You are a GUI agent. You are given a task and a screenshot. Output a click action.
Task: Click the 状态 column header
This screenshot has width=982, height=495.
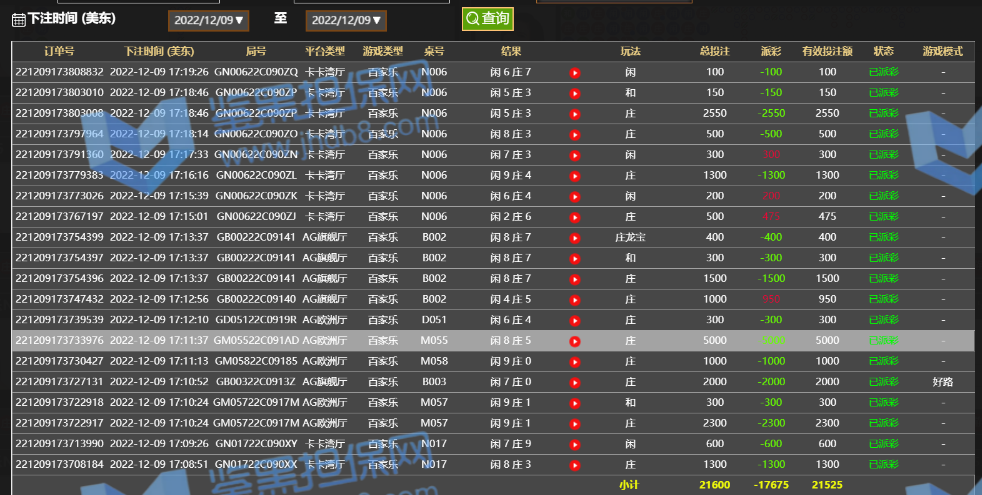pyautogui.click(x=884, y=51)
